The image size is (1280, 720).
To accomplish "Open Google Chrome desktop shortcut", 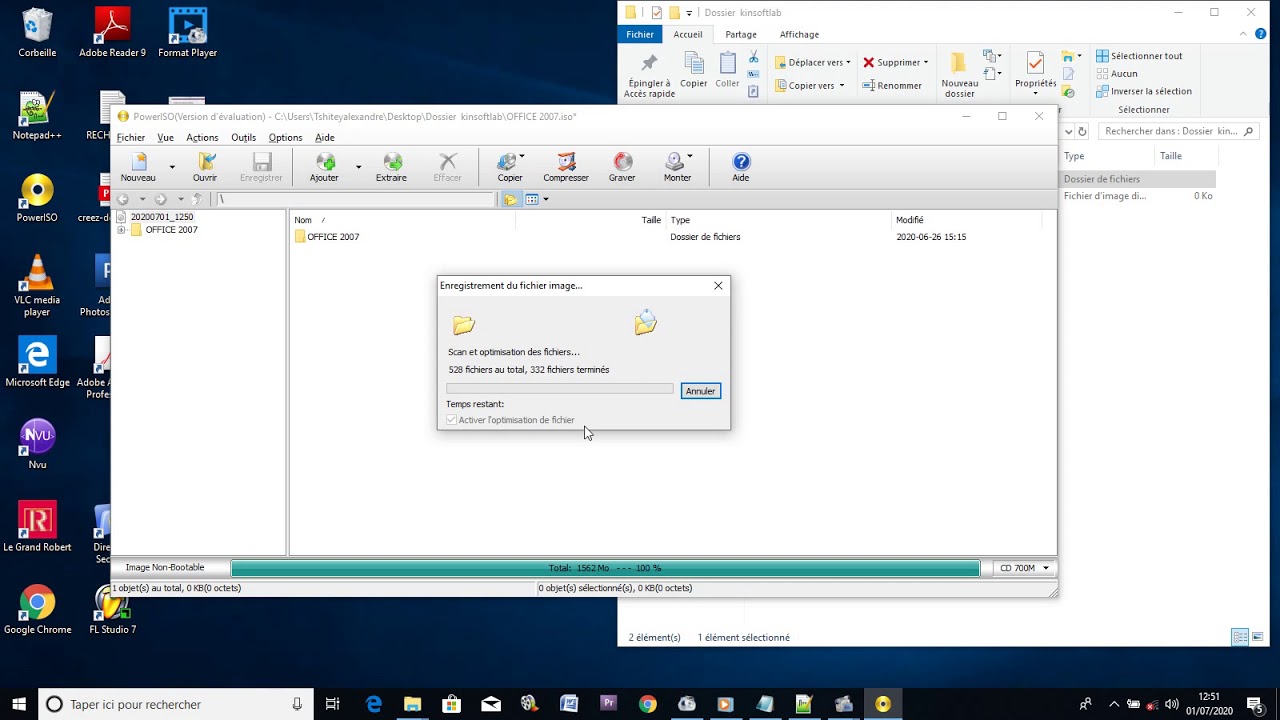I will 37,610.
